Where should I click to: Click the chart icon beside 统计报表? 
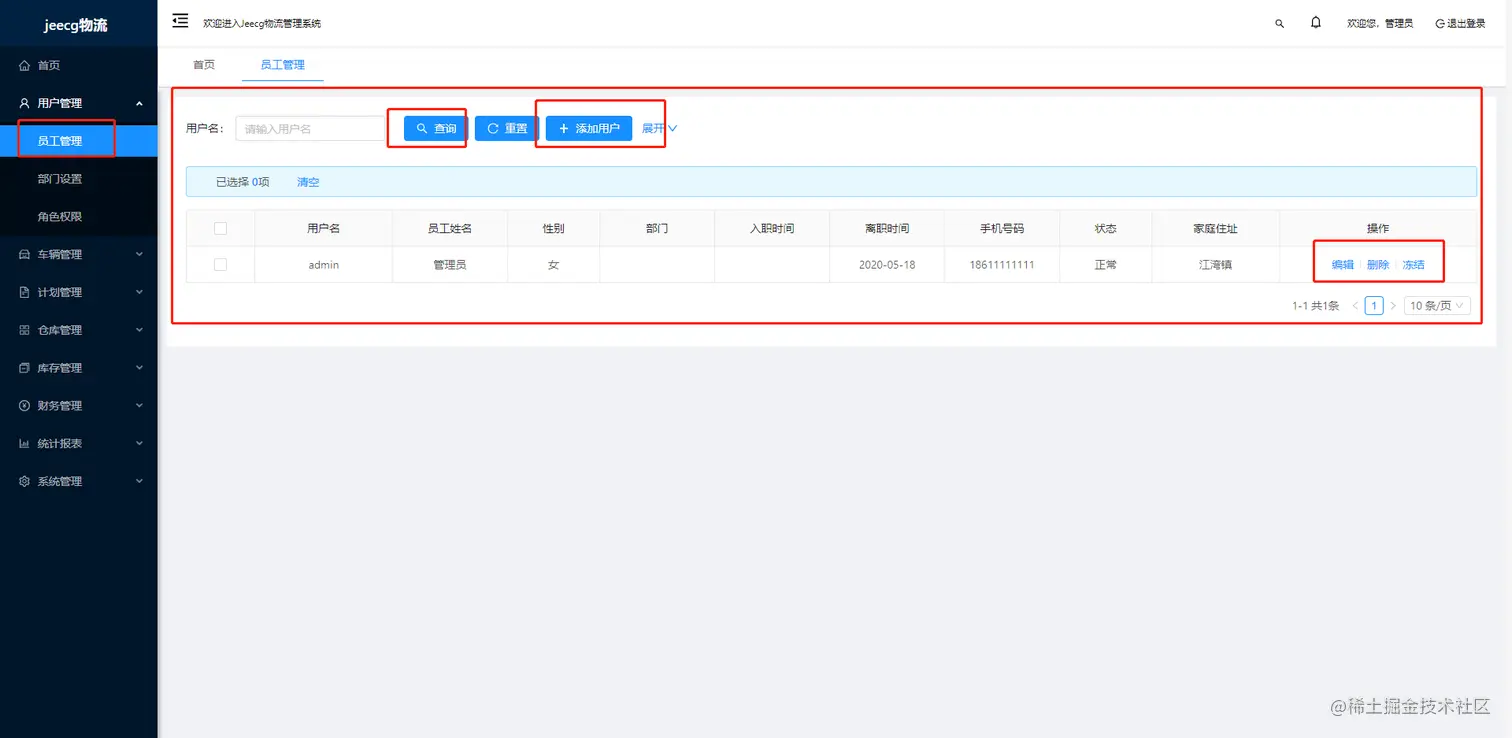[x=25, y=443]
